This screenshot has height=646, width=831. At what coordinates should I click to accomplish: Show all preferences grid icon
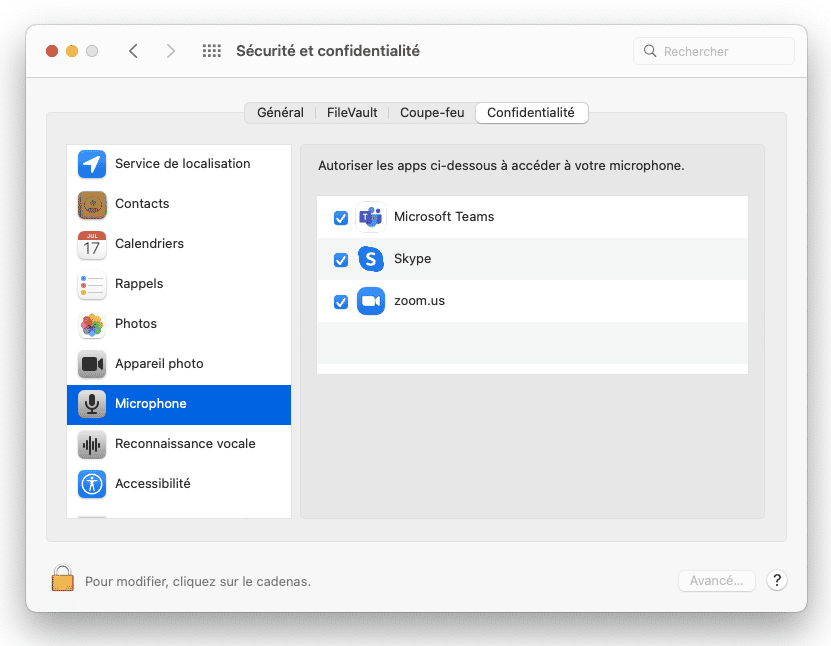211,51
